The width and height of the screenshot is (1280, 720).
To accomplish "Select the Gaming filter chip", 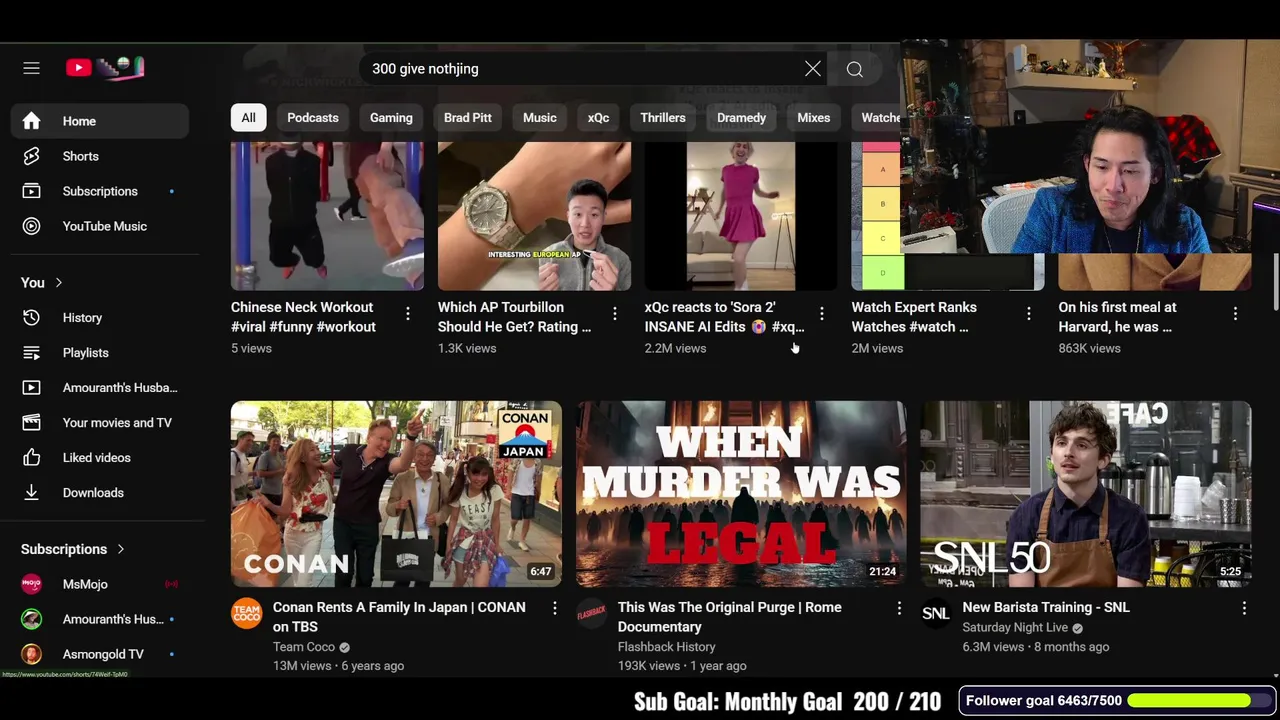I will click(391, 118).
